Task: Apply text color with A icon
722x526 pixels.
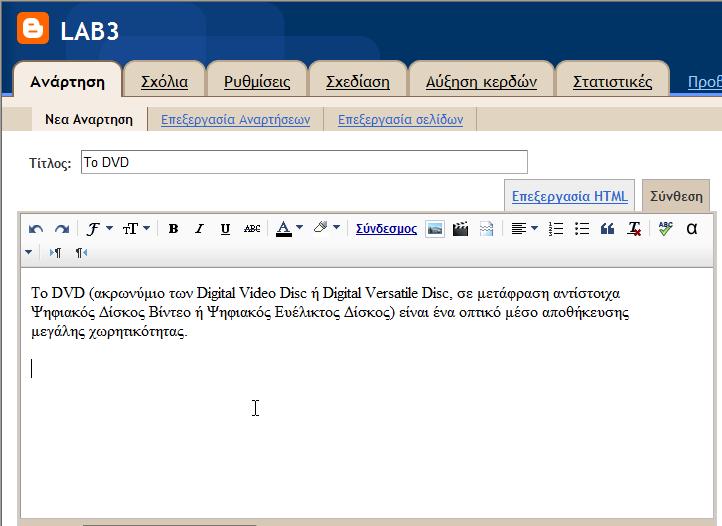Action: [x=284, y=229]
